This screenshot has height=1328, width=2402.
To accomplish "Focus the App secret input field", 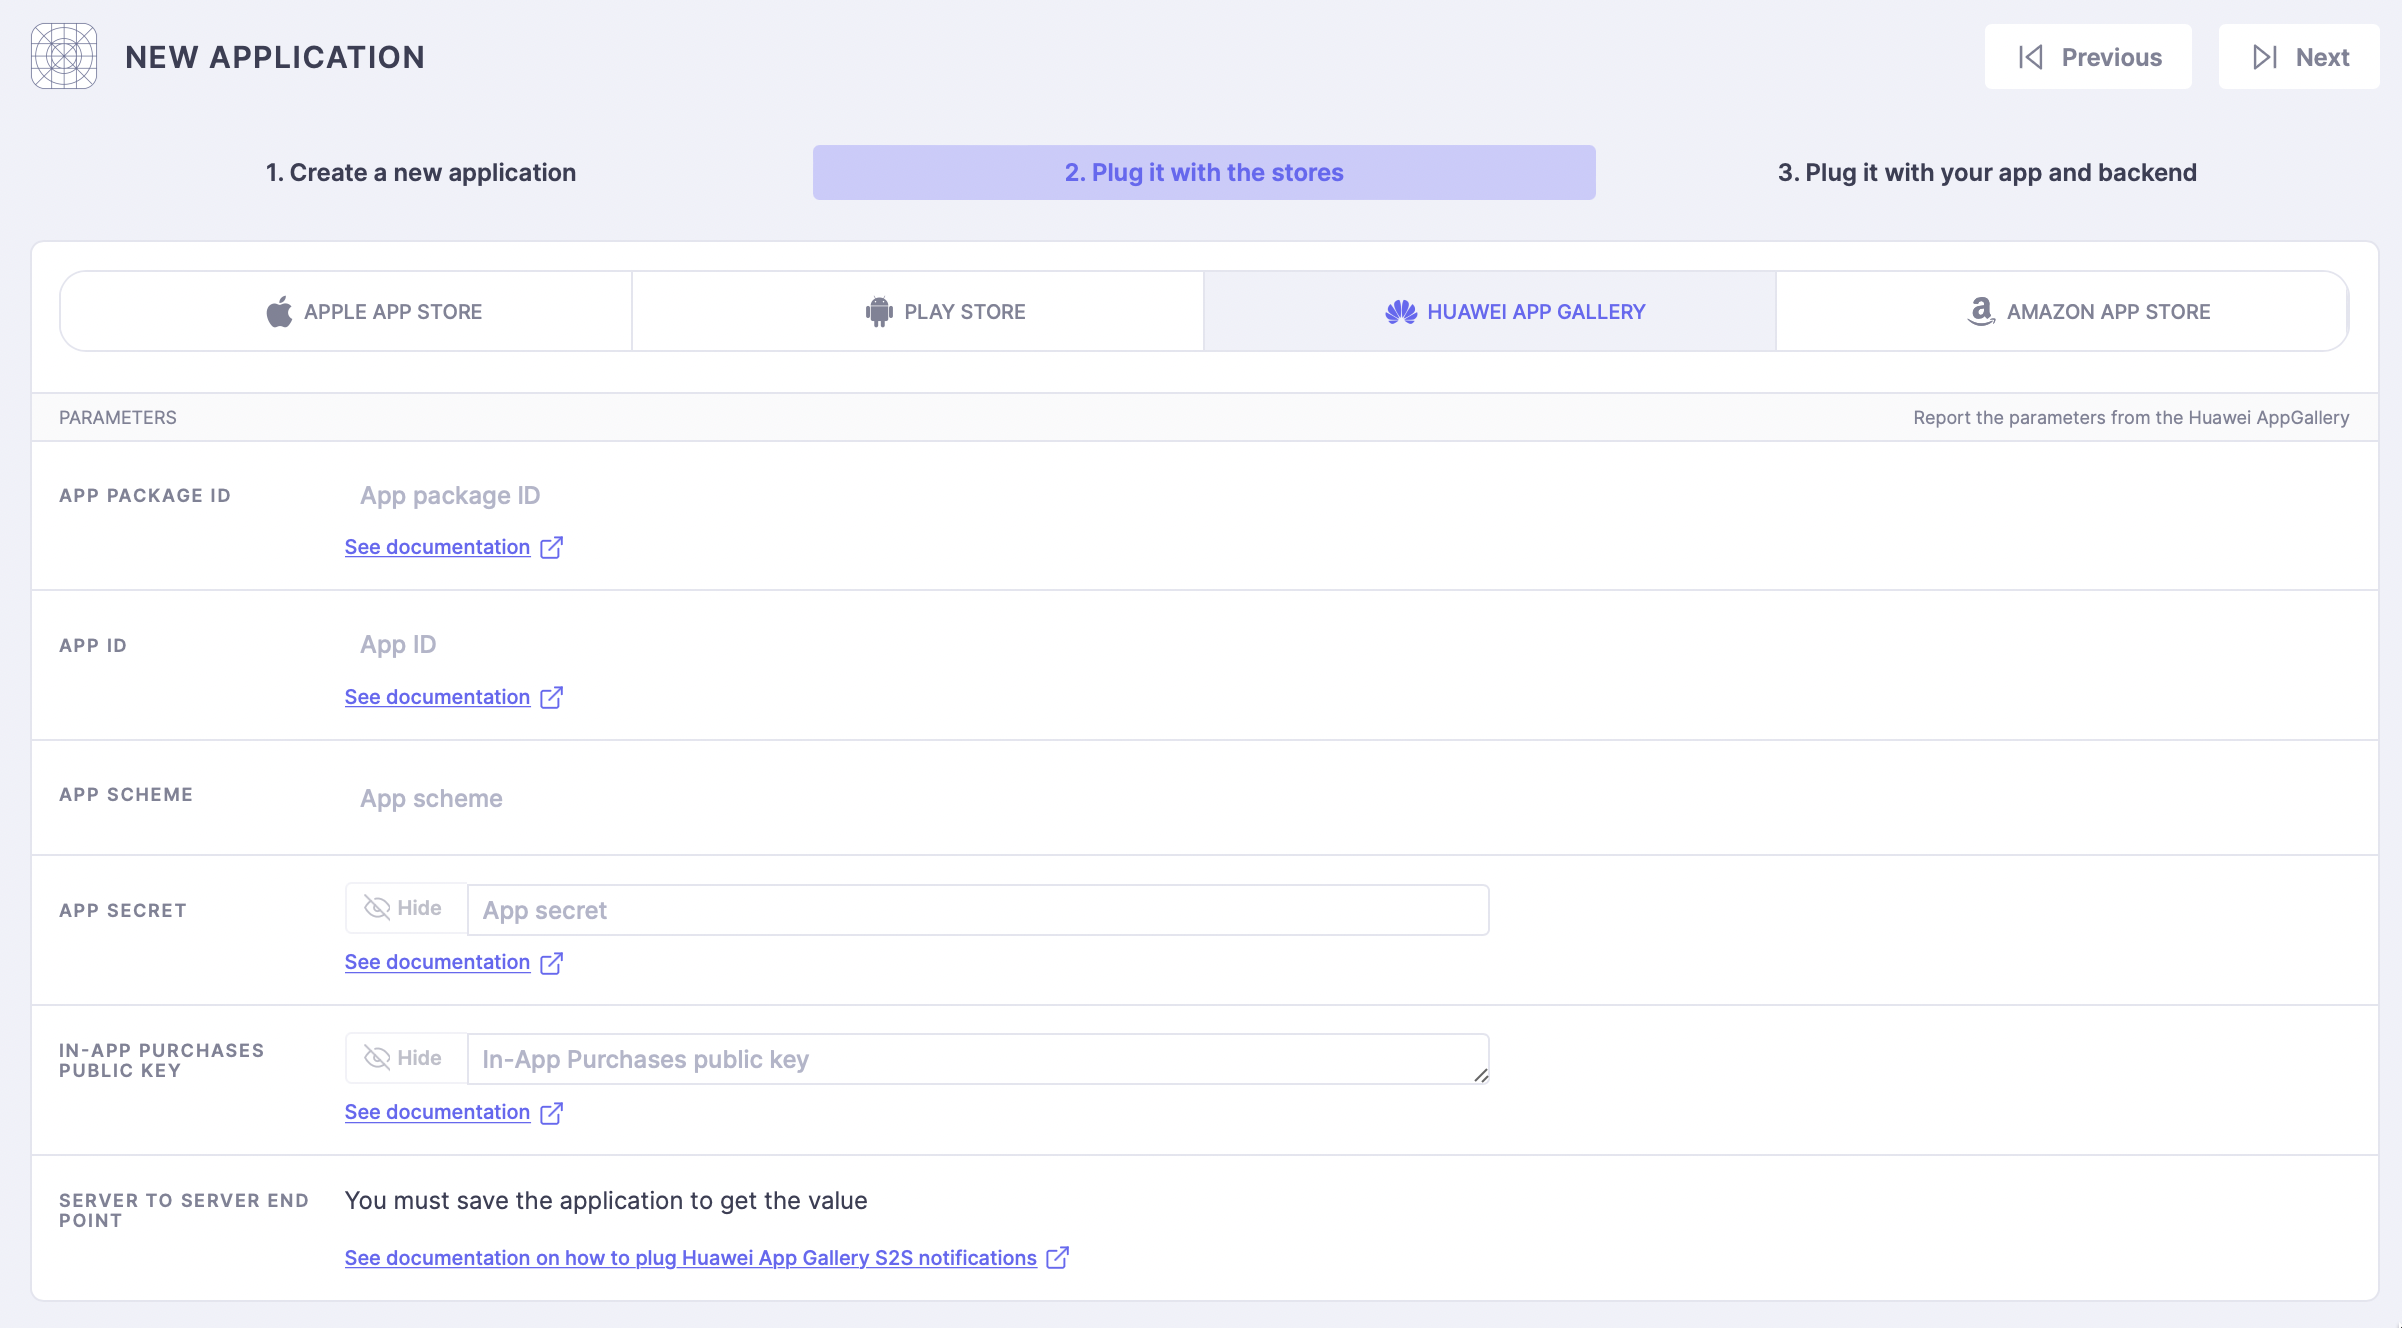I will tap(978, 910).
